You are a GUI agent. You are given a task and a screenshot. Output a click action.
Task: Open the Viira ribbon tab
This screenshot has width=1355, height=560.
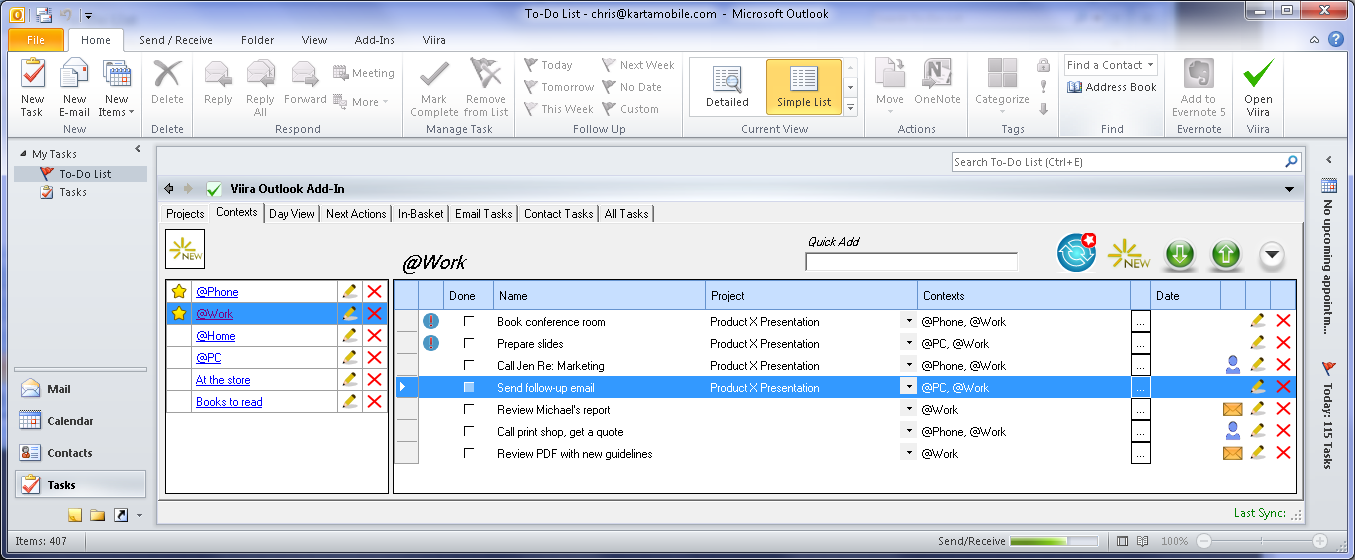[433, 40]
